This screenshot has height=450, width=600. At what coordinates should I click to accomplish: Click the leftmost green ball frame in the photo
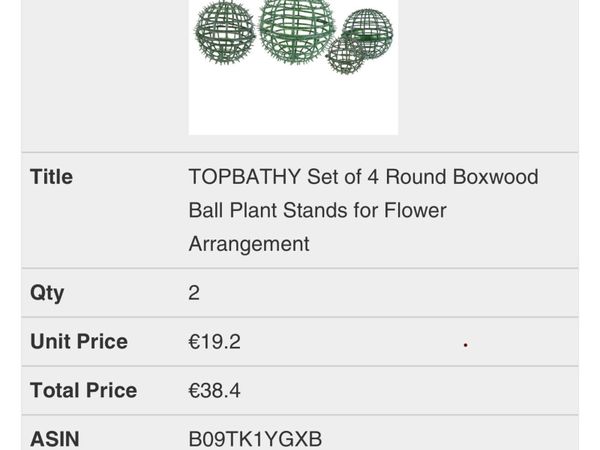pos(225,33)
